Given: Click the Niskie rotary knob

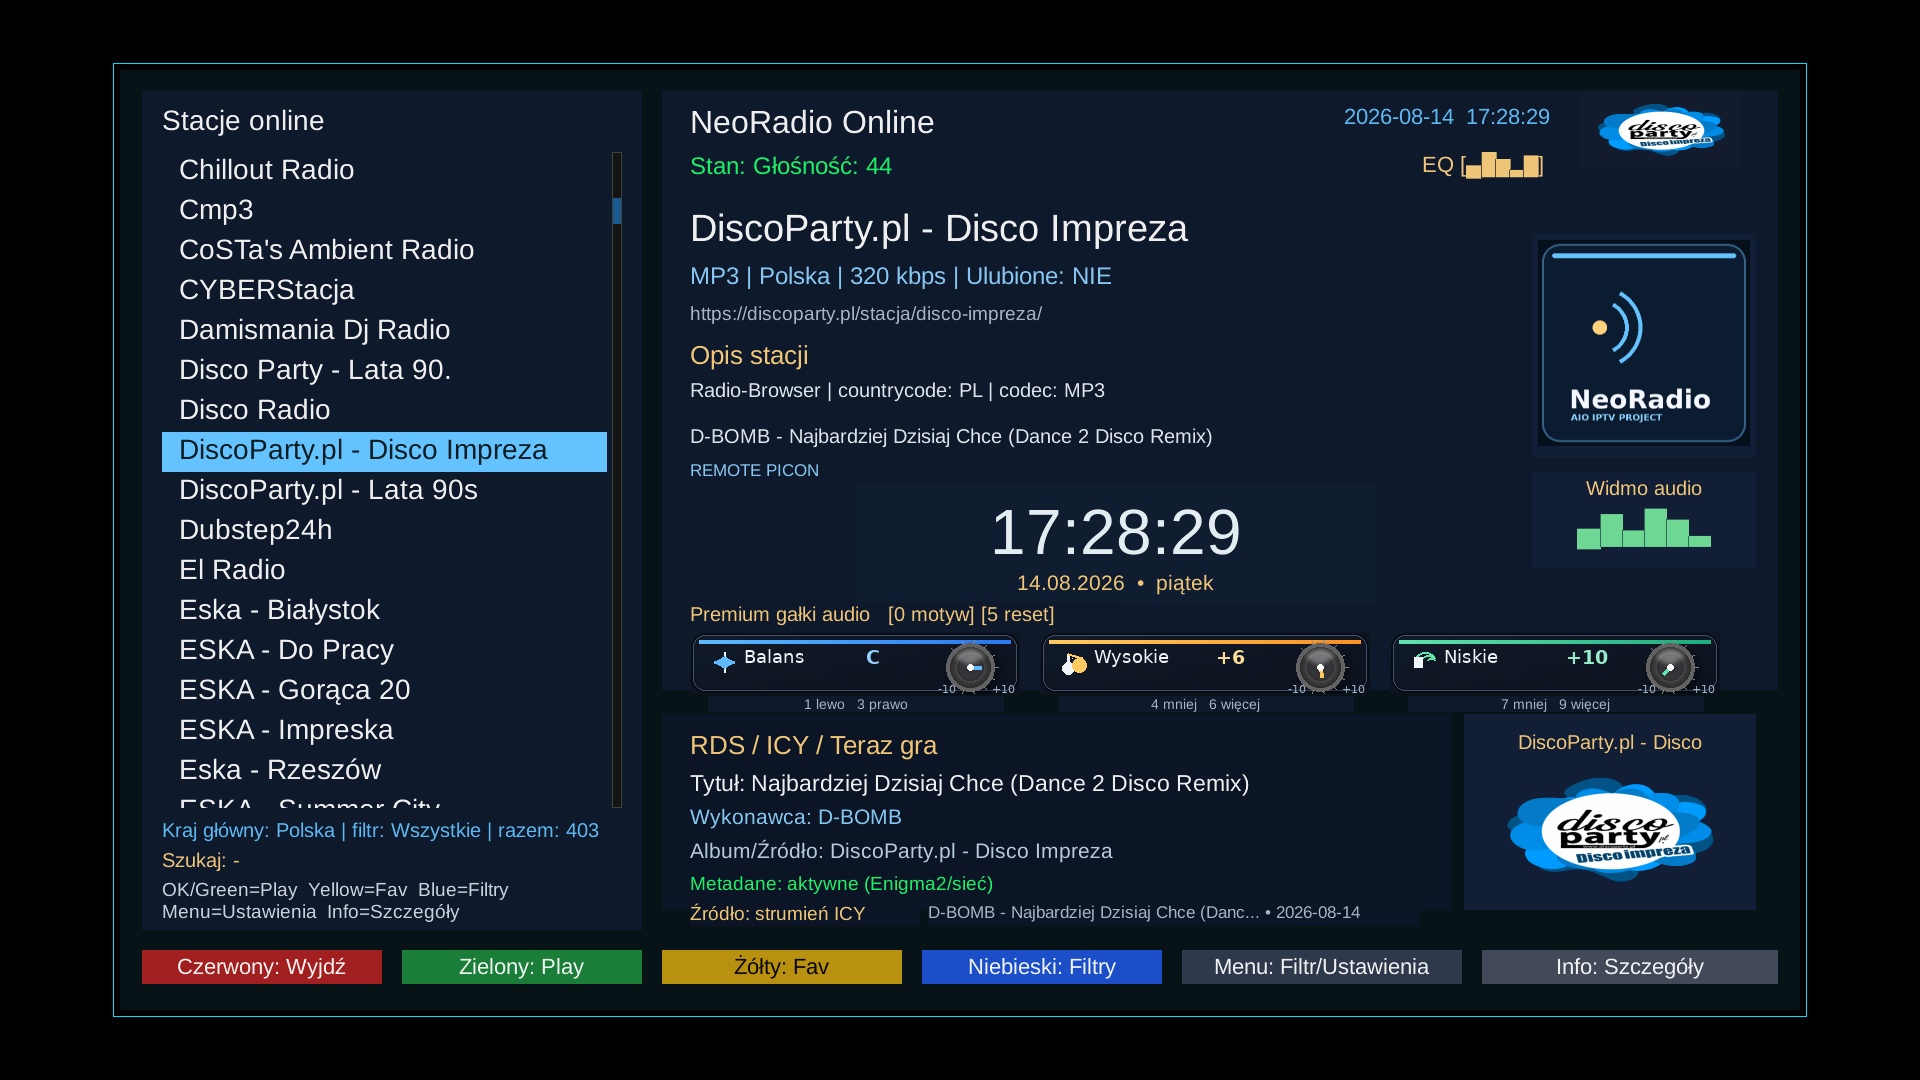Looking at the screenshot, I should click(x=1670, y=667).
